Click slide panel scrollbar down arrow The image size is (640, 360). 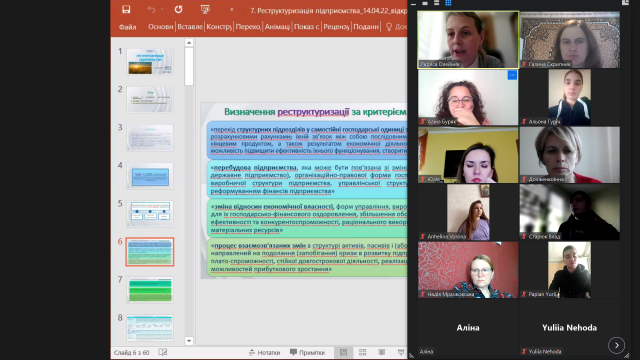189,341
